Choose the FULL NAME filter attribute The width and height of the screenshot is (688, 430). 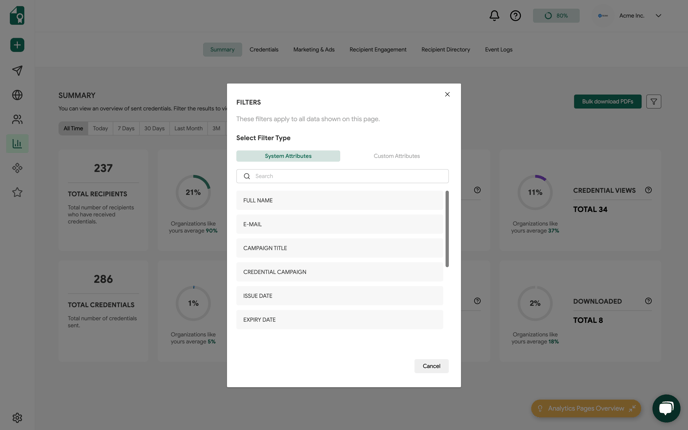point(340,200)
